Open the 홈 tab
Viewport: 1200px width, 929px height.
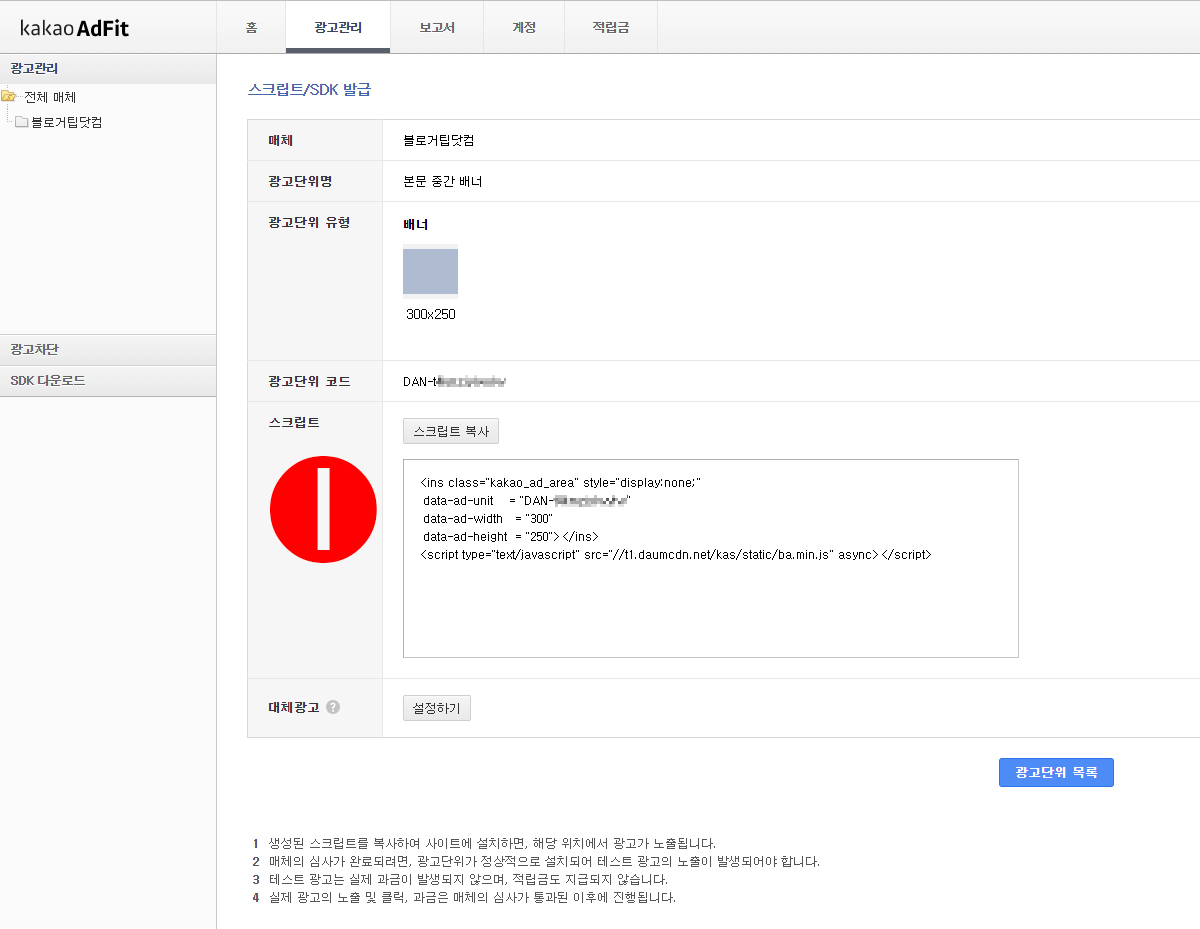(x=251, y=27)
